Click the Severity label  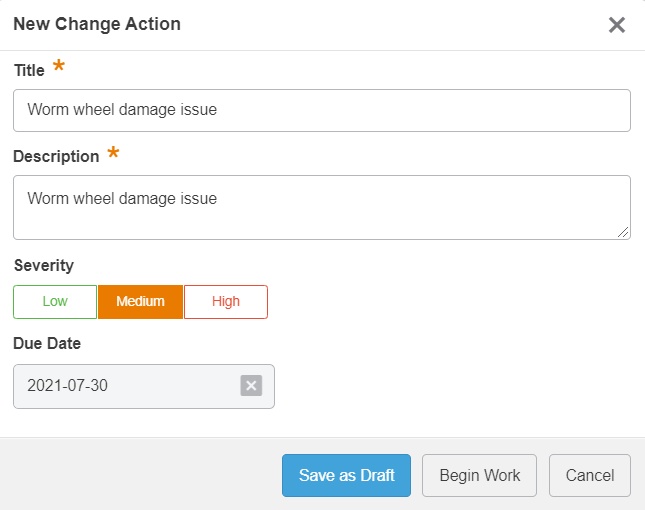point(43,265)
